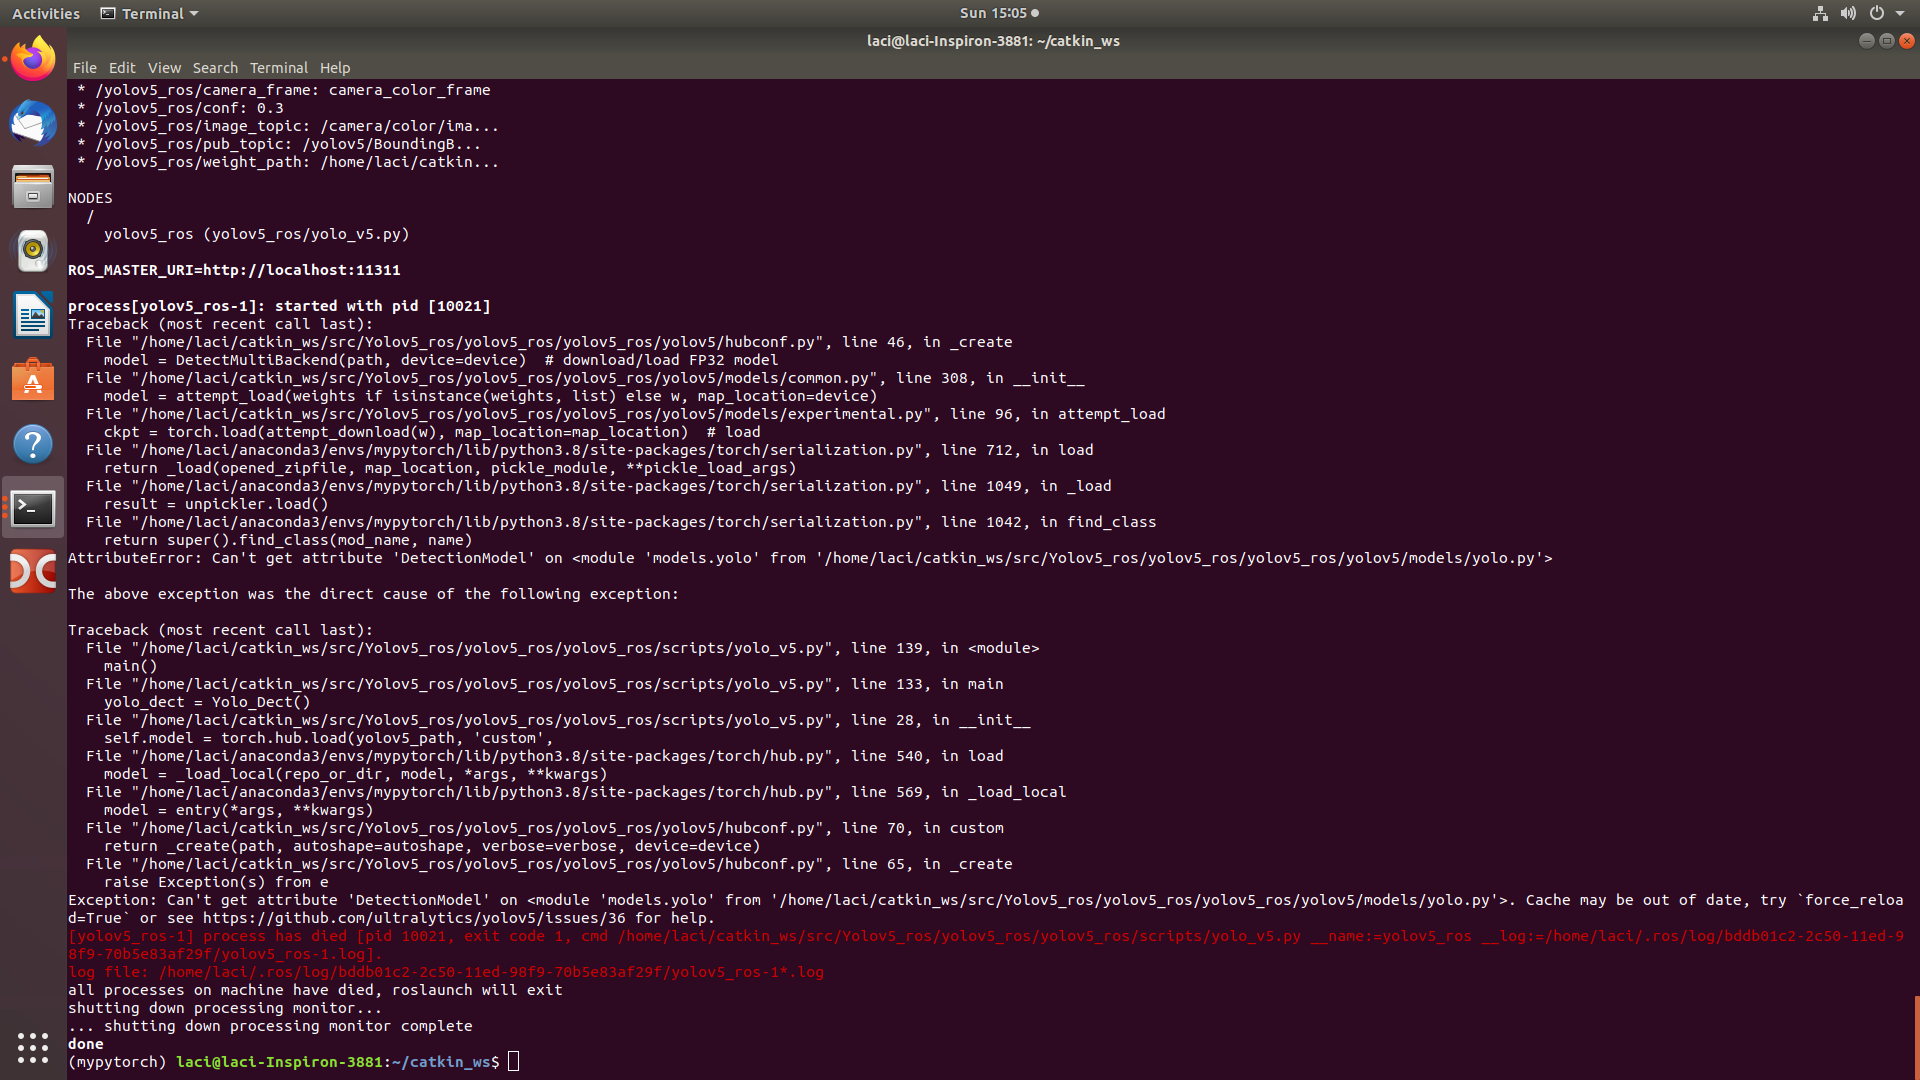Open the Search menu
This screenshot has width=1920, height=1080.
point(215,68)
